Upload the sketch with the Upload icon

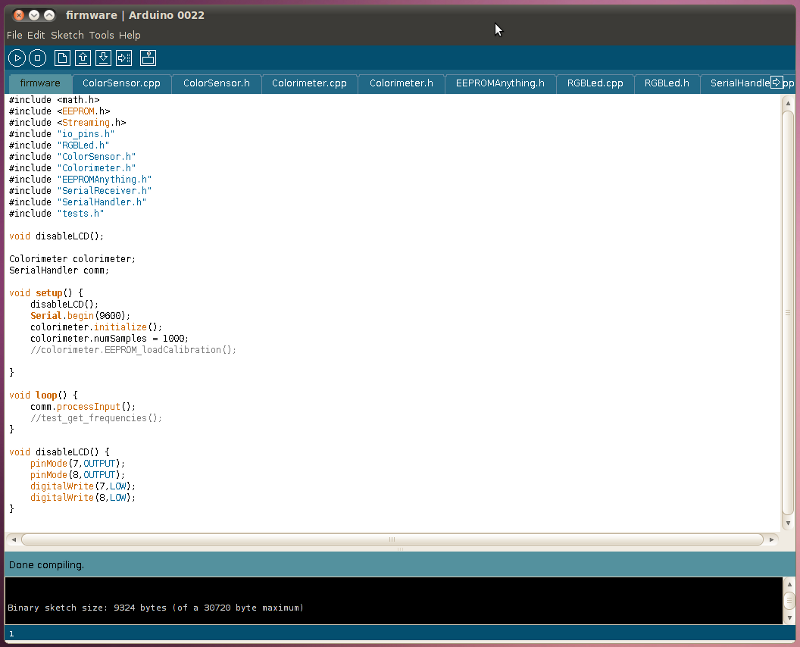125,58
